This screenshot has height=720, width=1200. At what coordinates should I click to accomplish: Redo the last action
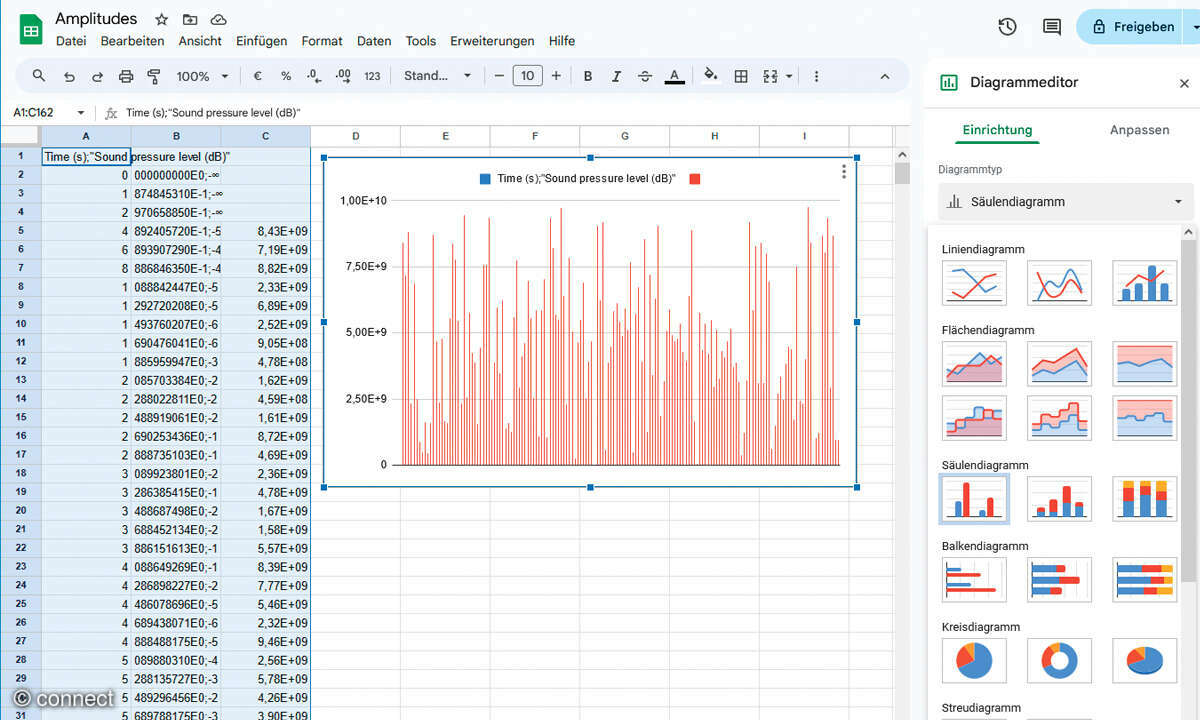pyautogui.click(x=97, y=76)
